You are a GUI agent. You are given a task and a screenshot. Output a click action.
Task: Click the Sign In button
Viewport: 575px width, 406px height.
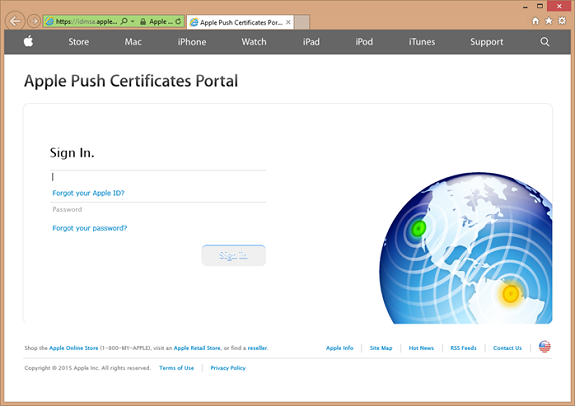click(x=234, y=255)
